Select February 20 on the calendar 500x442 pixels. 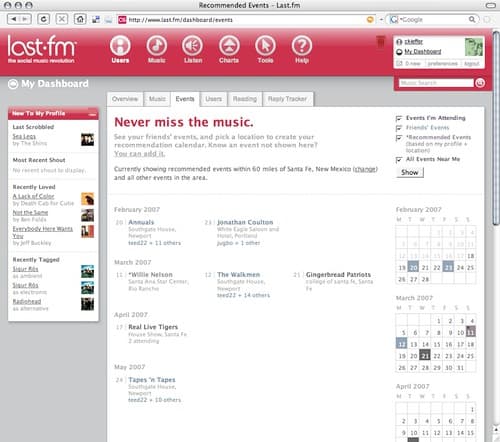point(413,268)
